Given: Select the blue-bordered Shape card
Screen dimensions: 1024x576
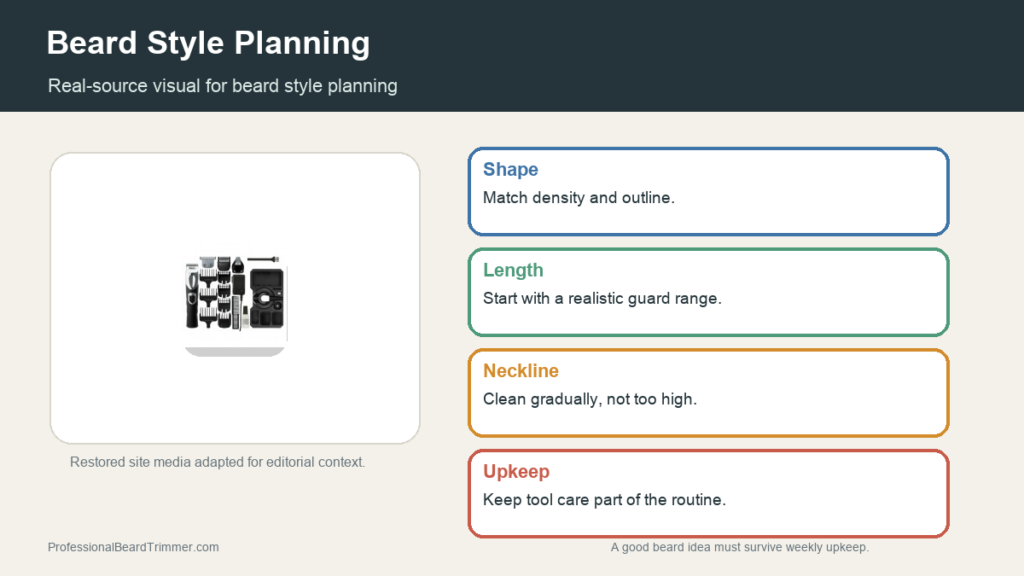Looking at the screenshot, I should click(709, 191).
